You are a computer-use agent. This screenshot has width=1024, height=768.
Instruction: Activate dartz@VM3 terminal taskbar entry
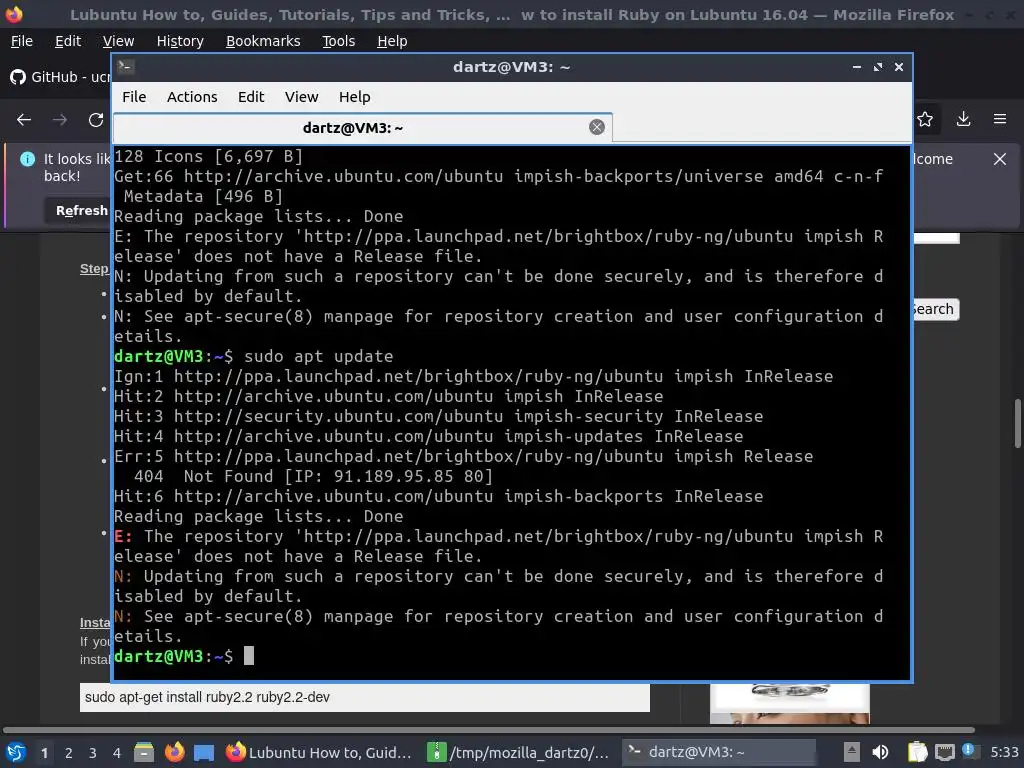point(718,752)
